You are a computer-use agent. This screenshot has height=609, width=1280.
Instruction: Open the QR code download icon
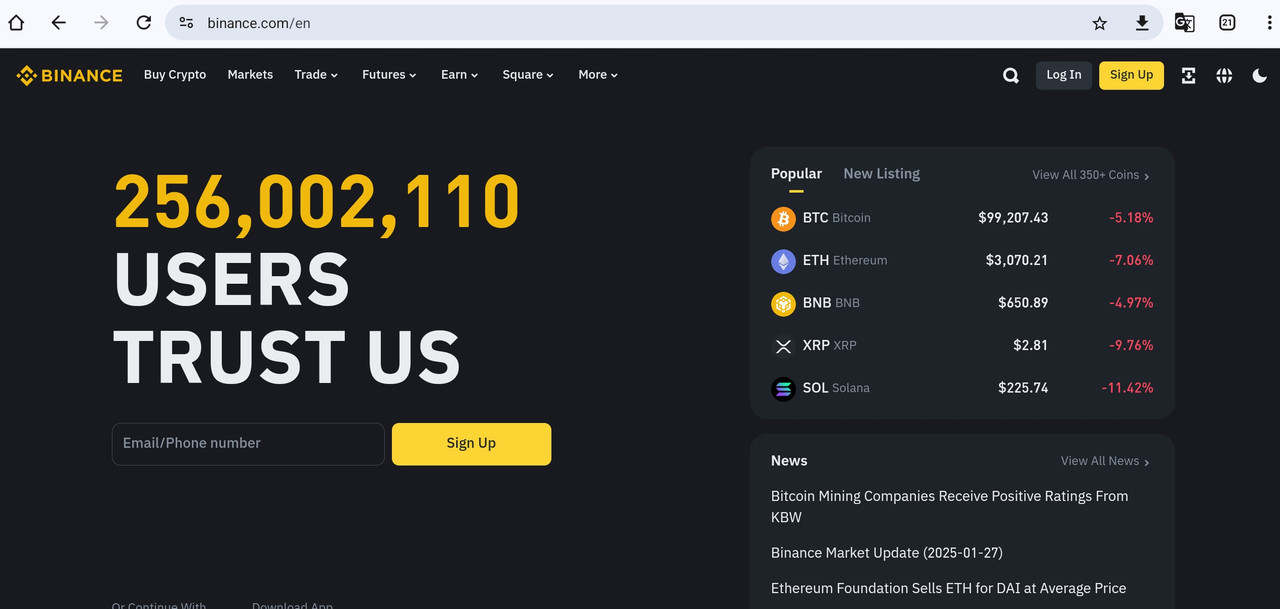(1188, 75)
